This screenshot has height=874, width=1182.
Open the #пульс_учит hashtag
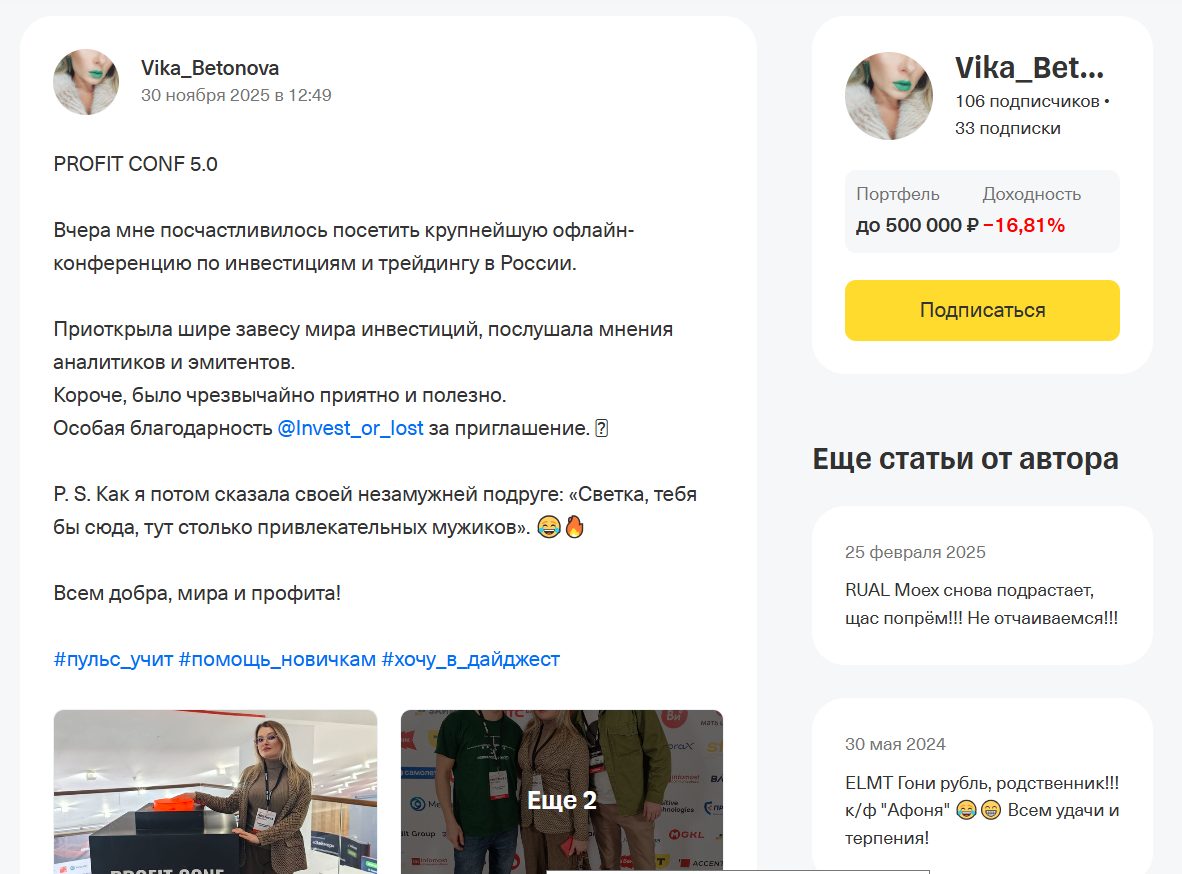[113, 659]
